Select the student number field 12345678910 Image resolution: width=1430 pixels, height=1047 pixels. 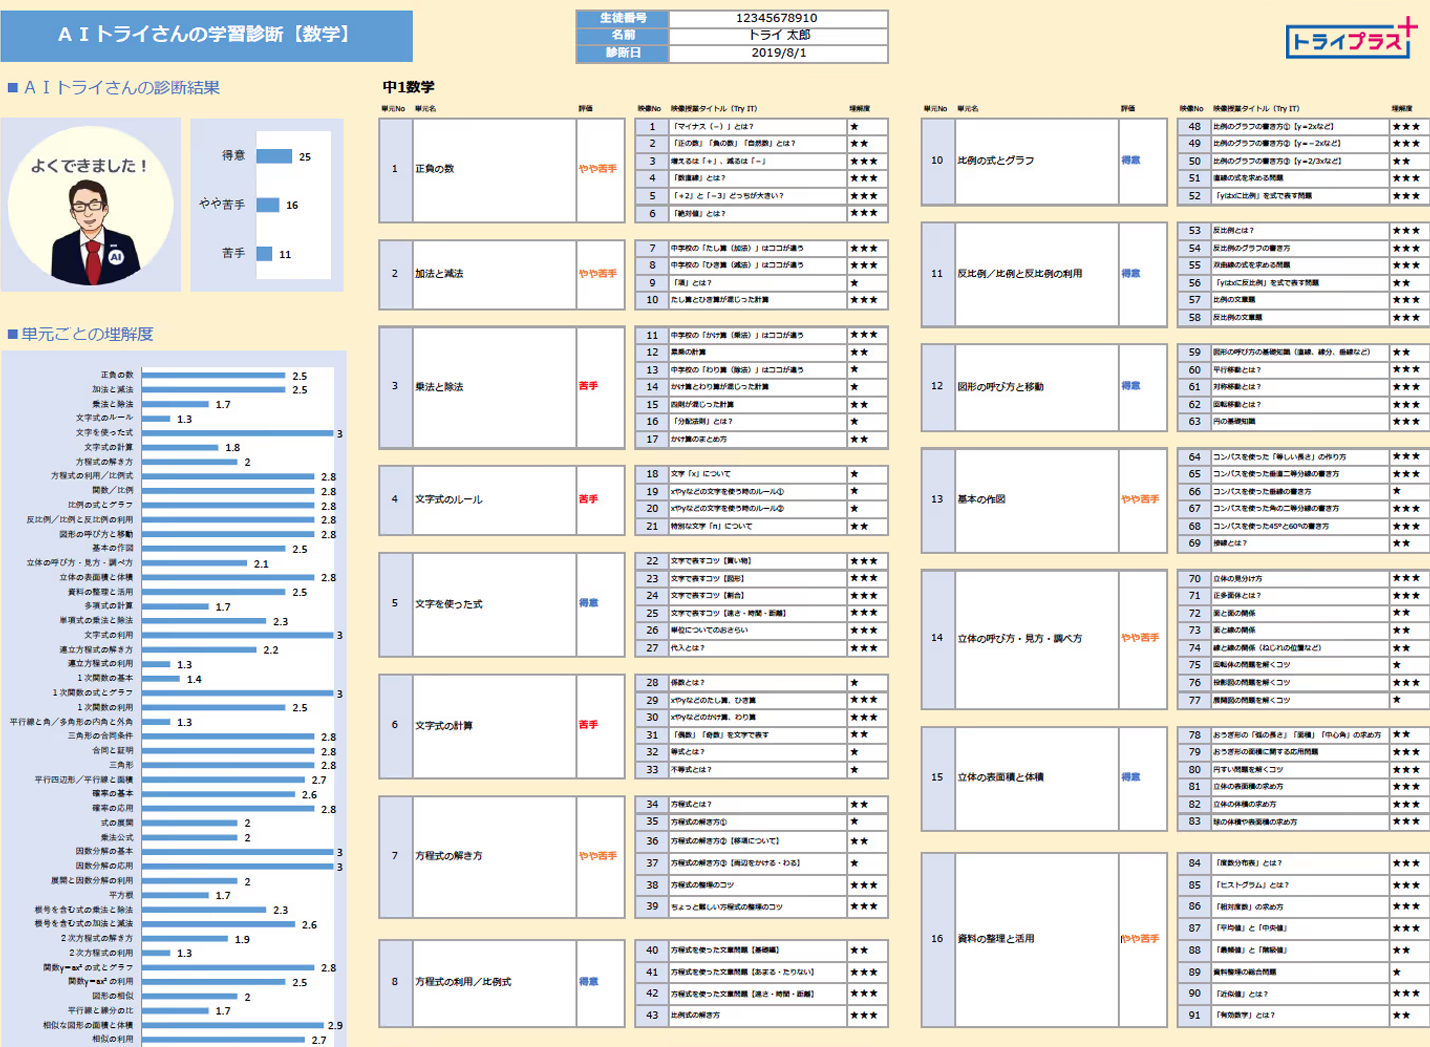(778, 18)
